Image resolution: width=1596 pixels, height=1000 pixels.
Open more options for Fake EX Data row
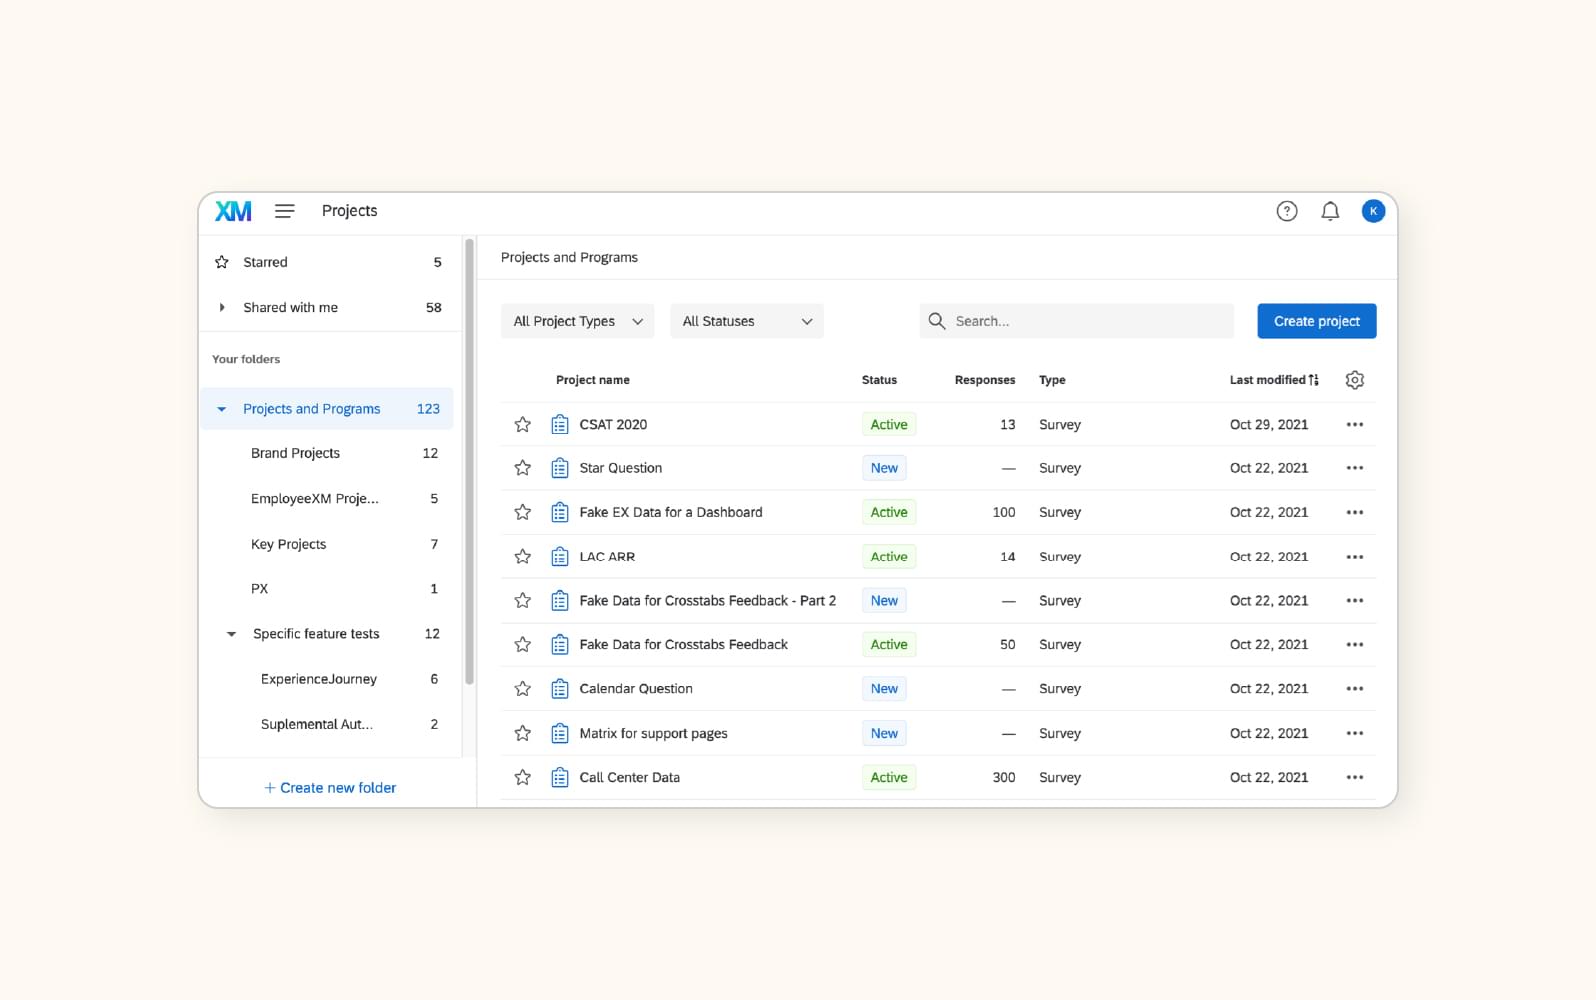click(1355, 512)
